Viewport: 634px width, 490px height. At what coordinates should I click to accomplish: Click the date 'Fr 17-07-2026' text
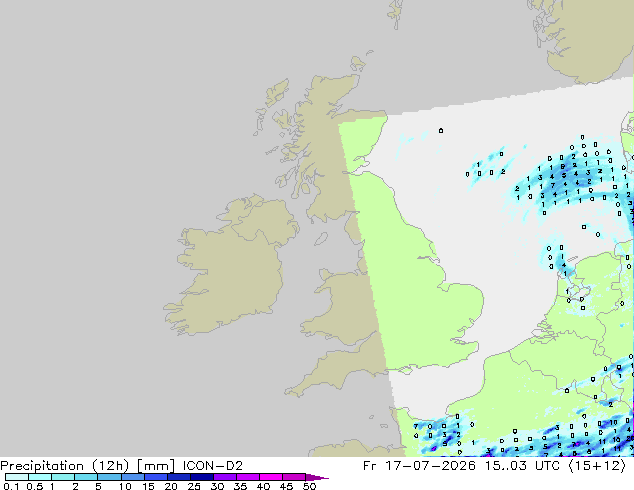pos(419,466)
